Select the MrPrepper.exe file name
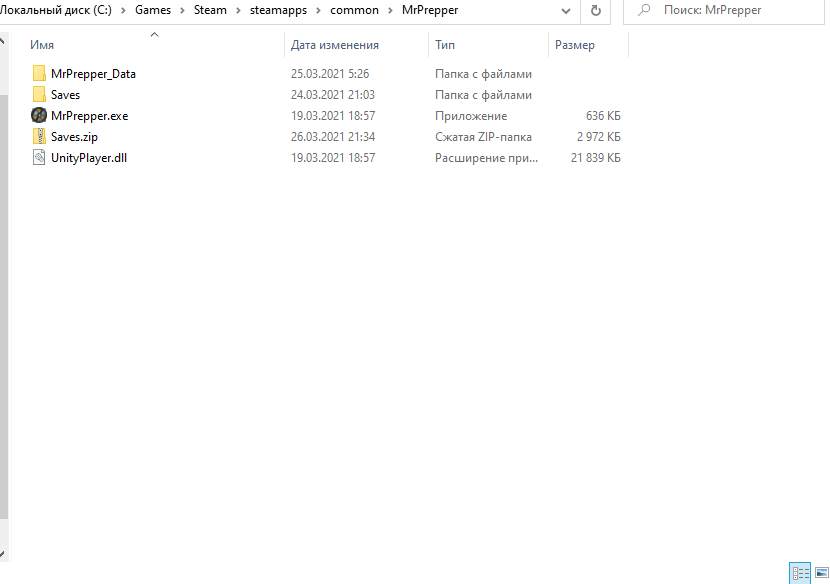Viewport: 830px width, 584px height. pyautogui.click(x=89, y=116)
